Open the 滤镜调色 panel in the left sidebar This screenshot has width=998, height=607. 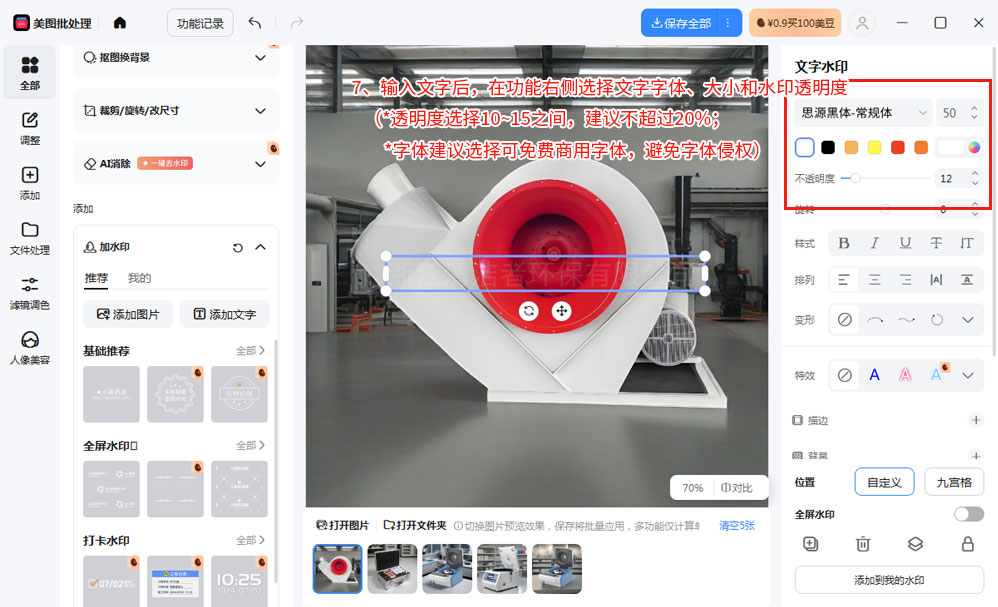point(30,293)
